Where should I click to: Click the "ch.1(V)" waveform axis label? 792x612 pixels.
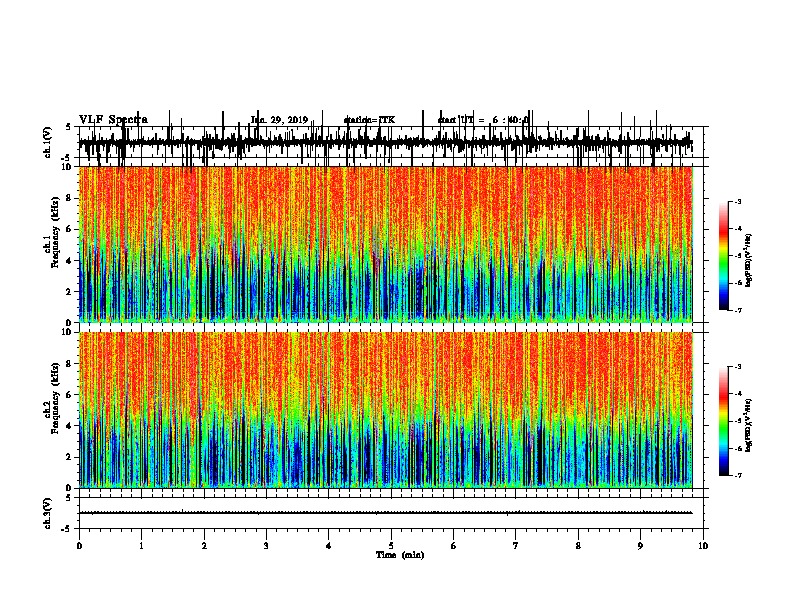[48, 142]
